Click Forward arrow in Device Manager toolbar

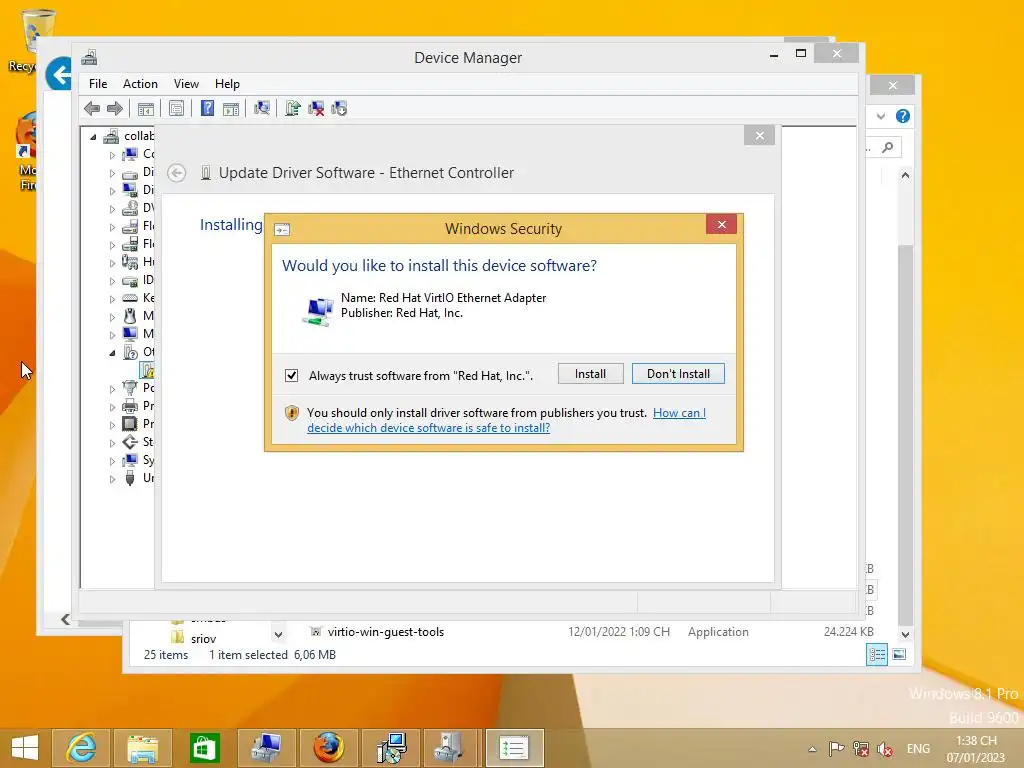click(x=115, y=108)
